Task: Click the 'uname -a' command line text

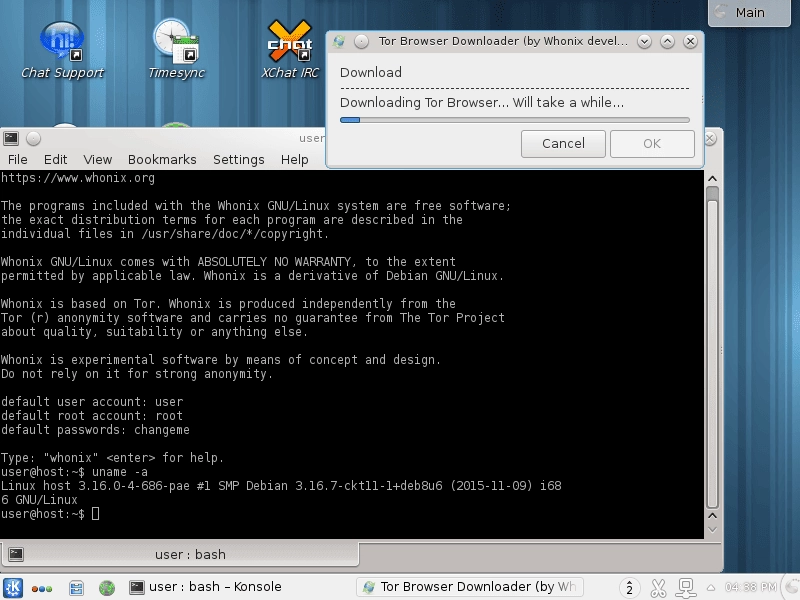Action: (x=120, y=472)
